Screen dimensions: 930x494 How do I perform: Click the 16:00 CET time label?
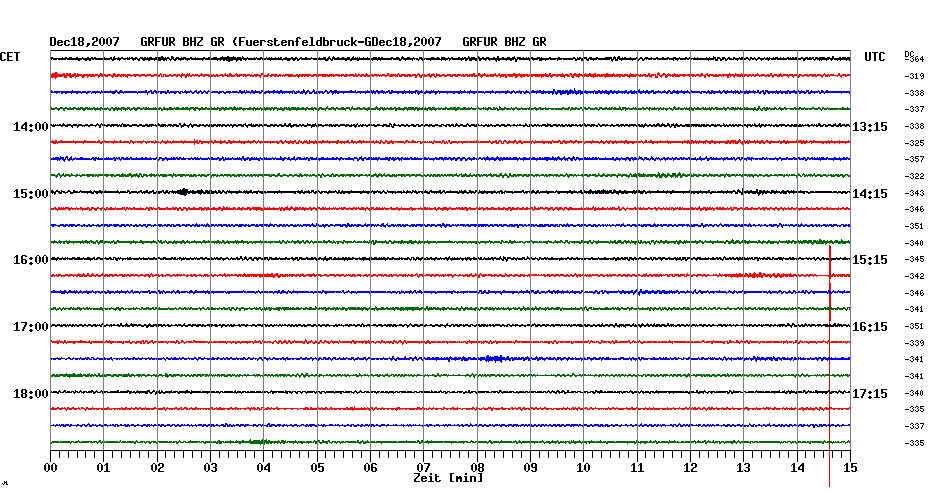coord(30,260)
